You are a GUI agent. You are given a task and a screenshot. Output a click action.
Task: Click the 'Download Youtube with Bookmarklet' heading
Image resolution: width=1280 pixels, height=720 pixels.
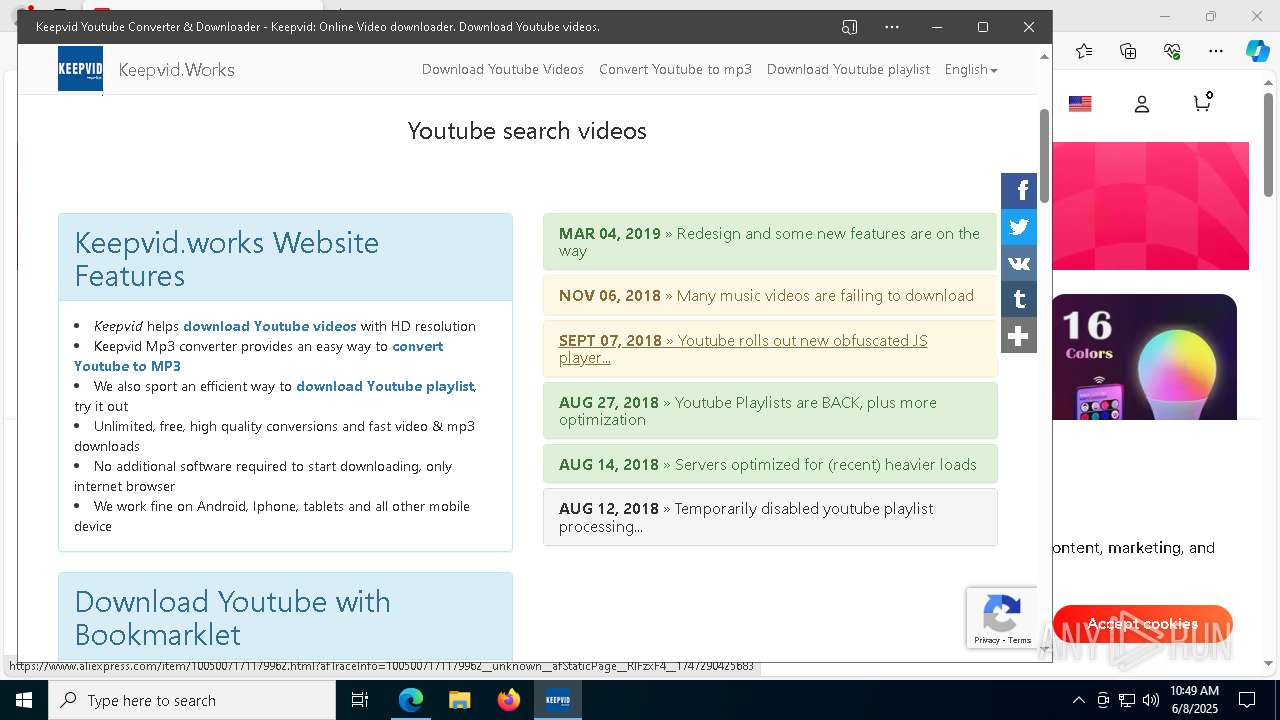click(232, 618)
